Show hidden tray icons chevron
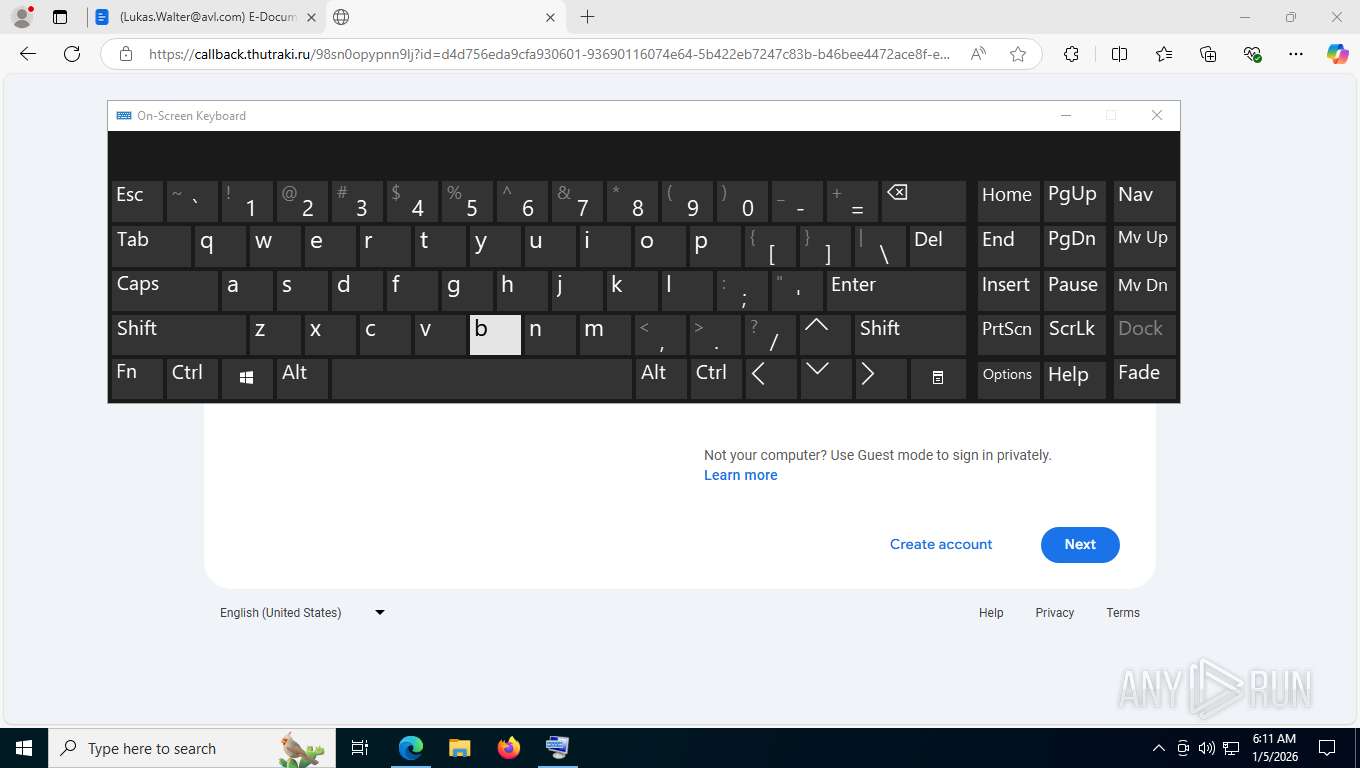Screen dimensions: 1360x768 pos(1159,748)
